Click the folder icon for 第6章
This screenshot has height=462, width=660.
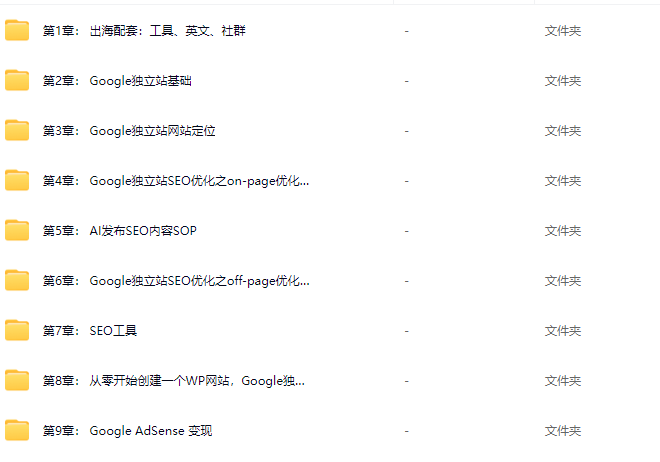click(17, 281)
